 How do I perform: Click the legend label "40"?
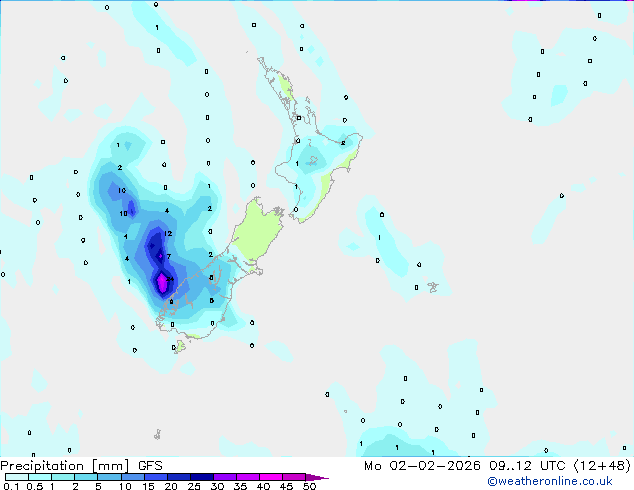(x=263, y=486)
